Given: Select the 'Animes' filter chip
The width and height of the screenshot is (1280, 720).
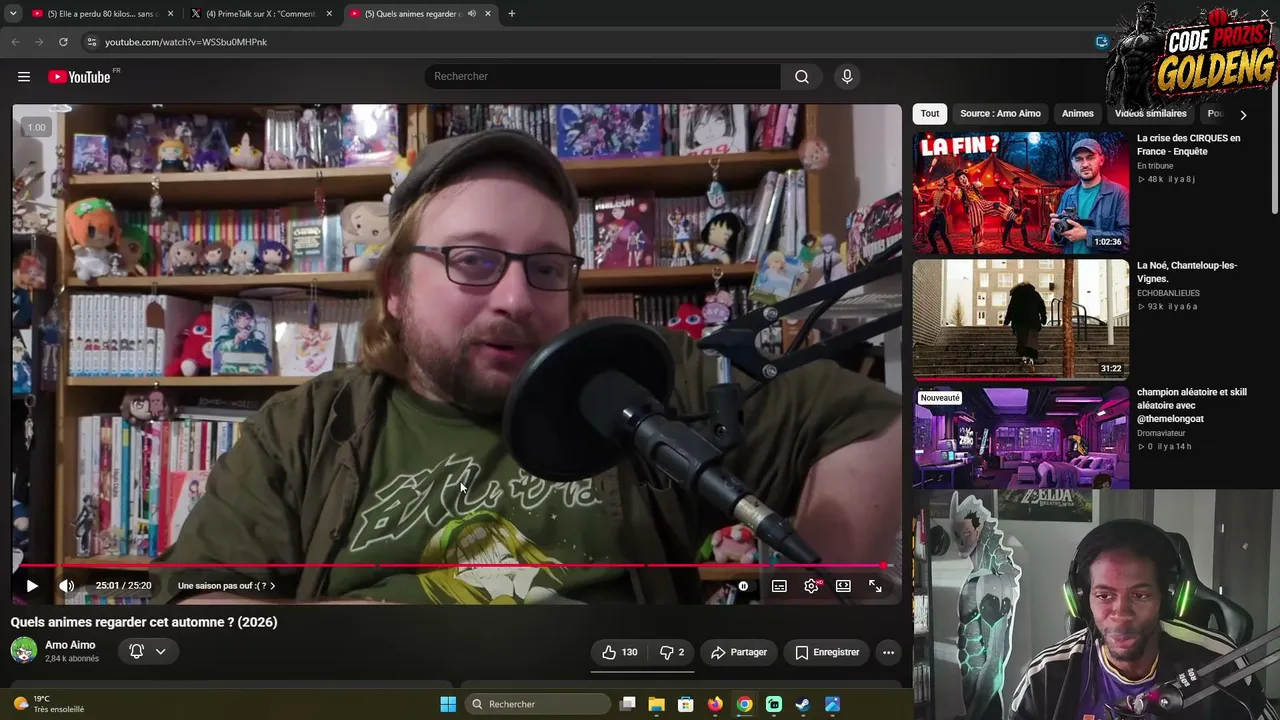Looking at the screenshot, I should (x=1077, y=113).
